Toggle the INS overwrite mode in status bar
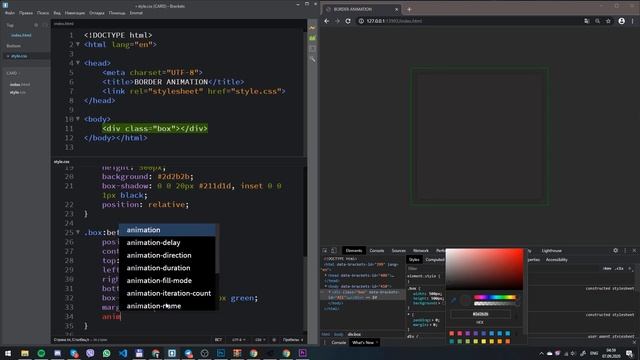Screen dimensions: 640x360 click(x=218, y=340)
